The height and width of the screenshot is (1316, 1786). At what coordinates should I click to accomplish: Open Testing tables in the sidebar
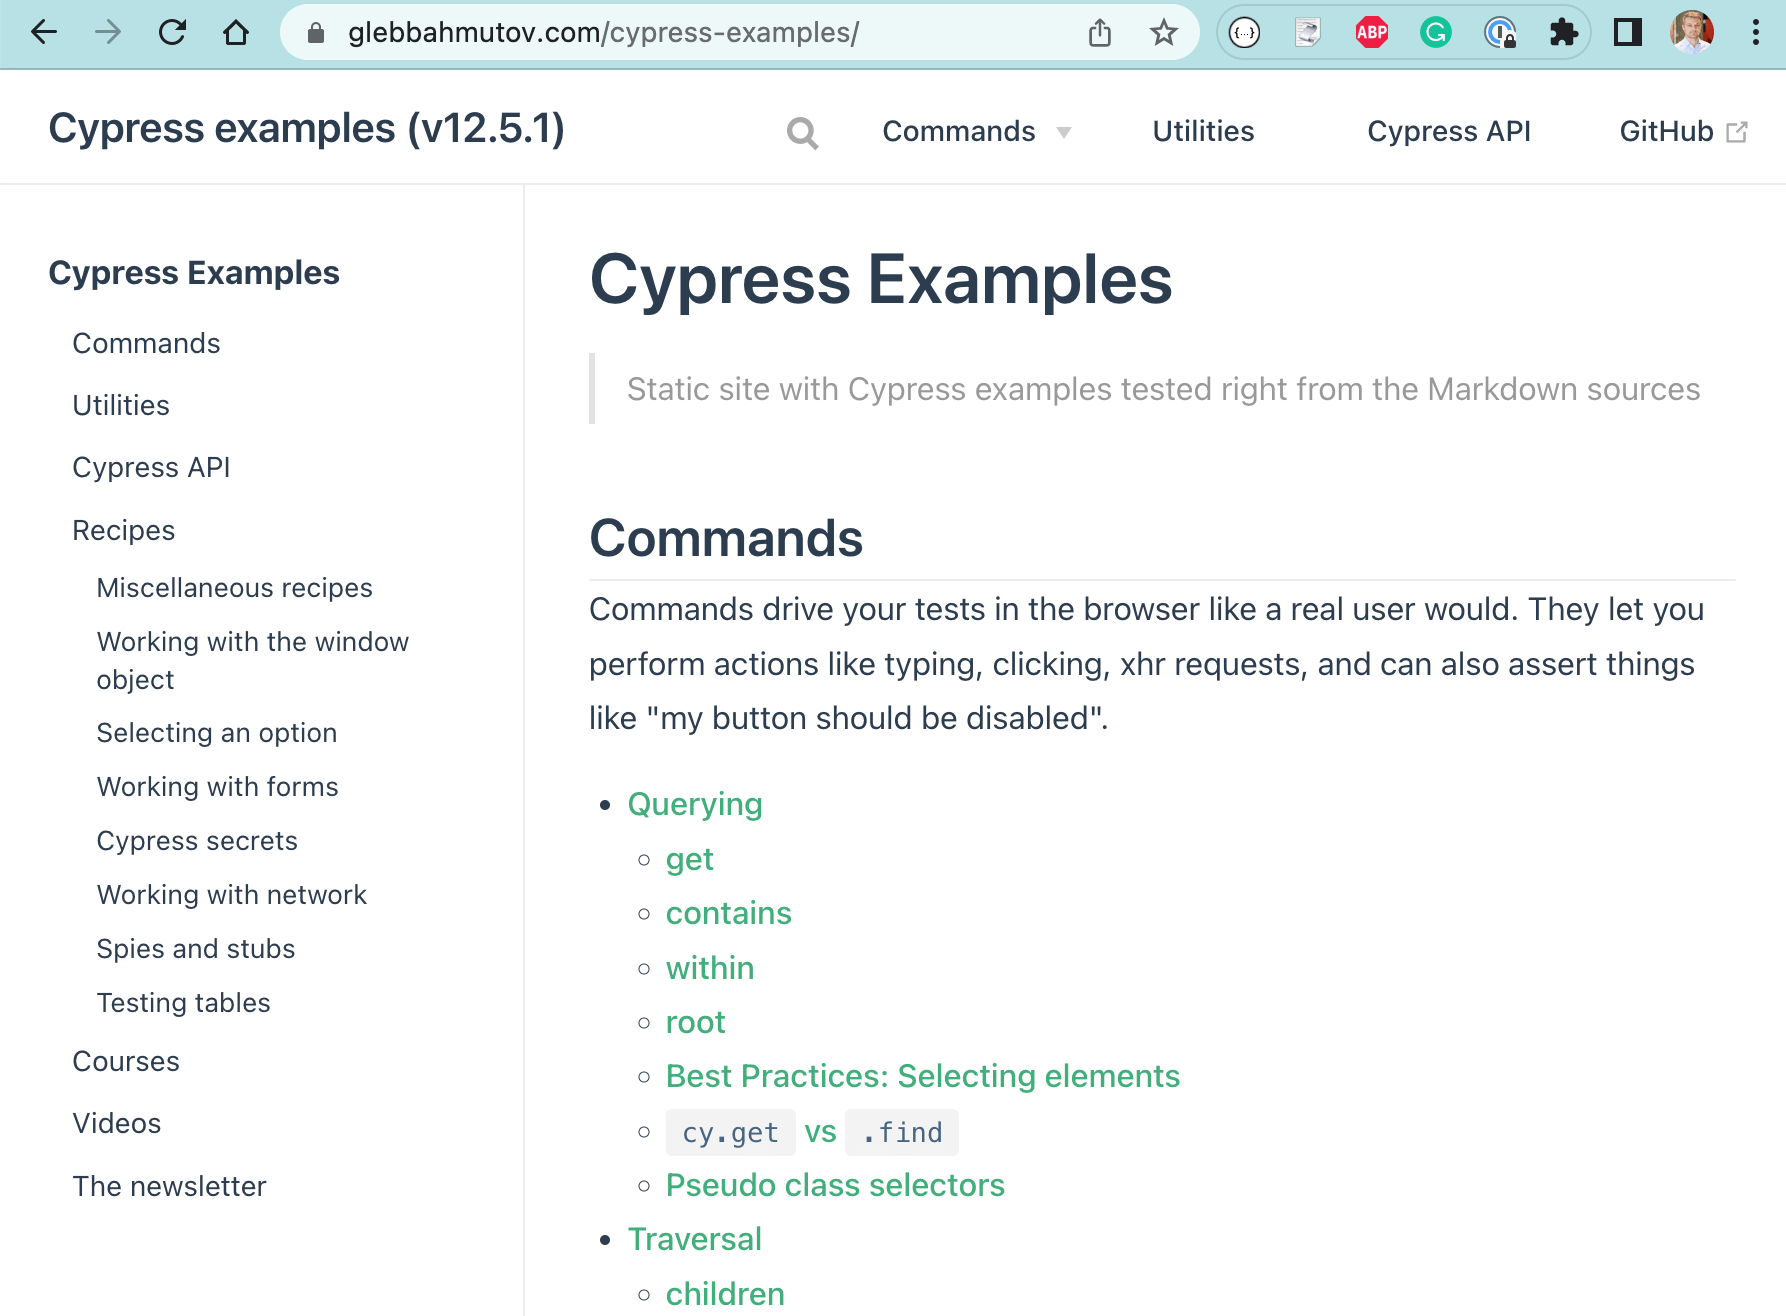click(x=183, y=1002)
